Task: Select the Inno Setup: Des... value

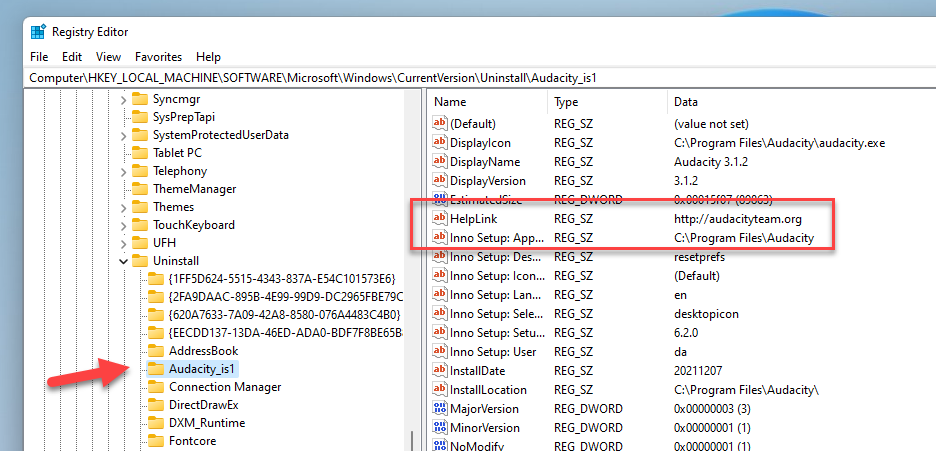Action: pos(497,257)
